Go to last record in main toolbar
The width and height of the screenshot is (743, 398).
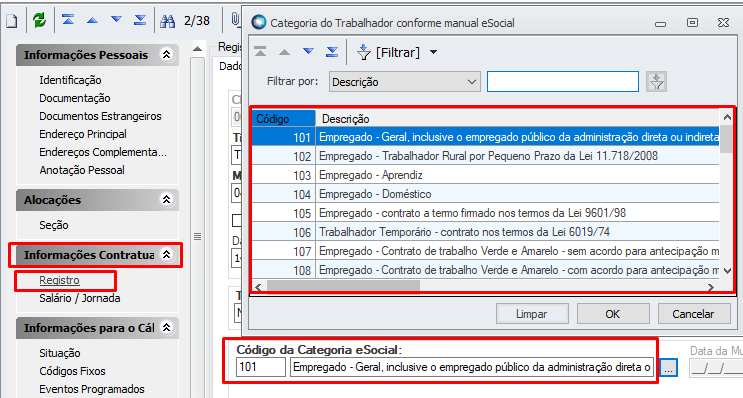[140, 20]
